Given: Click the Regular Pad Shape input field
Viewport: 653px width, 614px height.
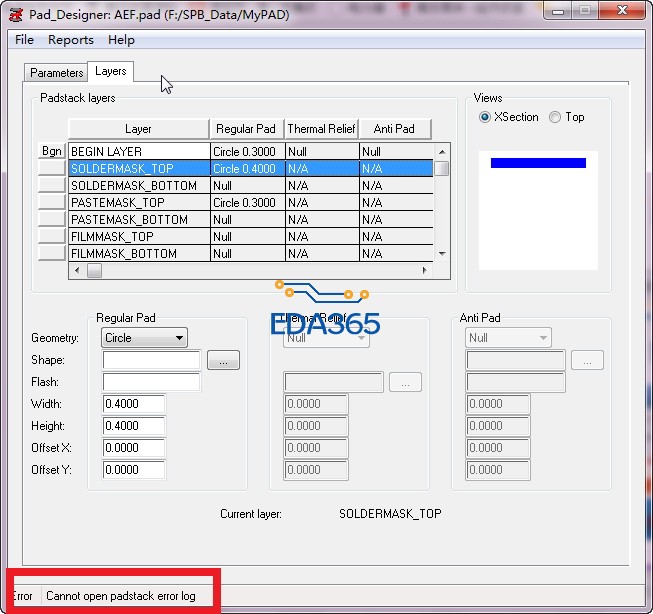Looking at the screenshot, I should click(152, 360).
